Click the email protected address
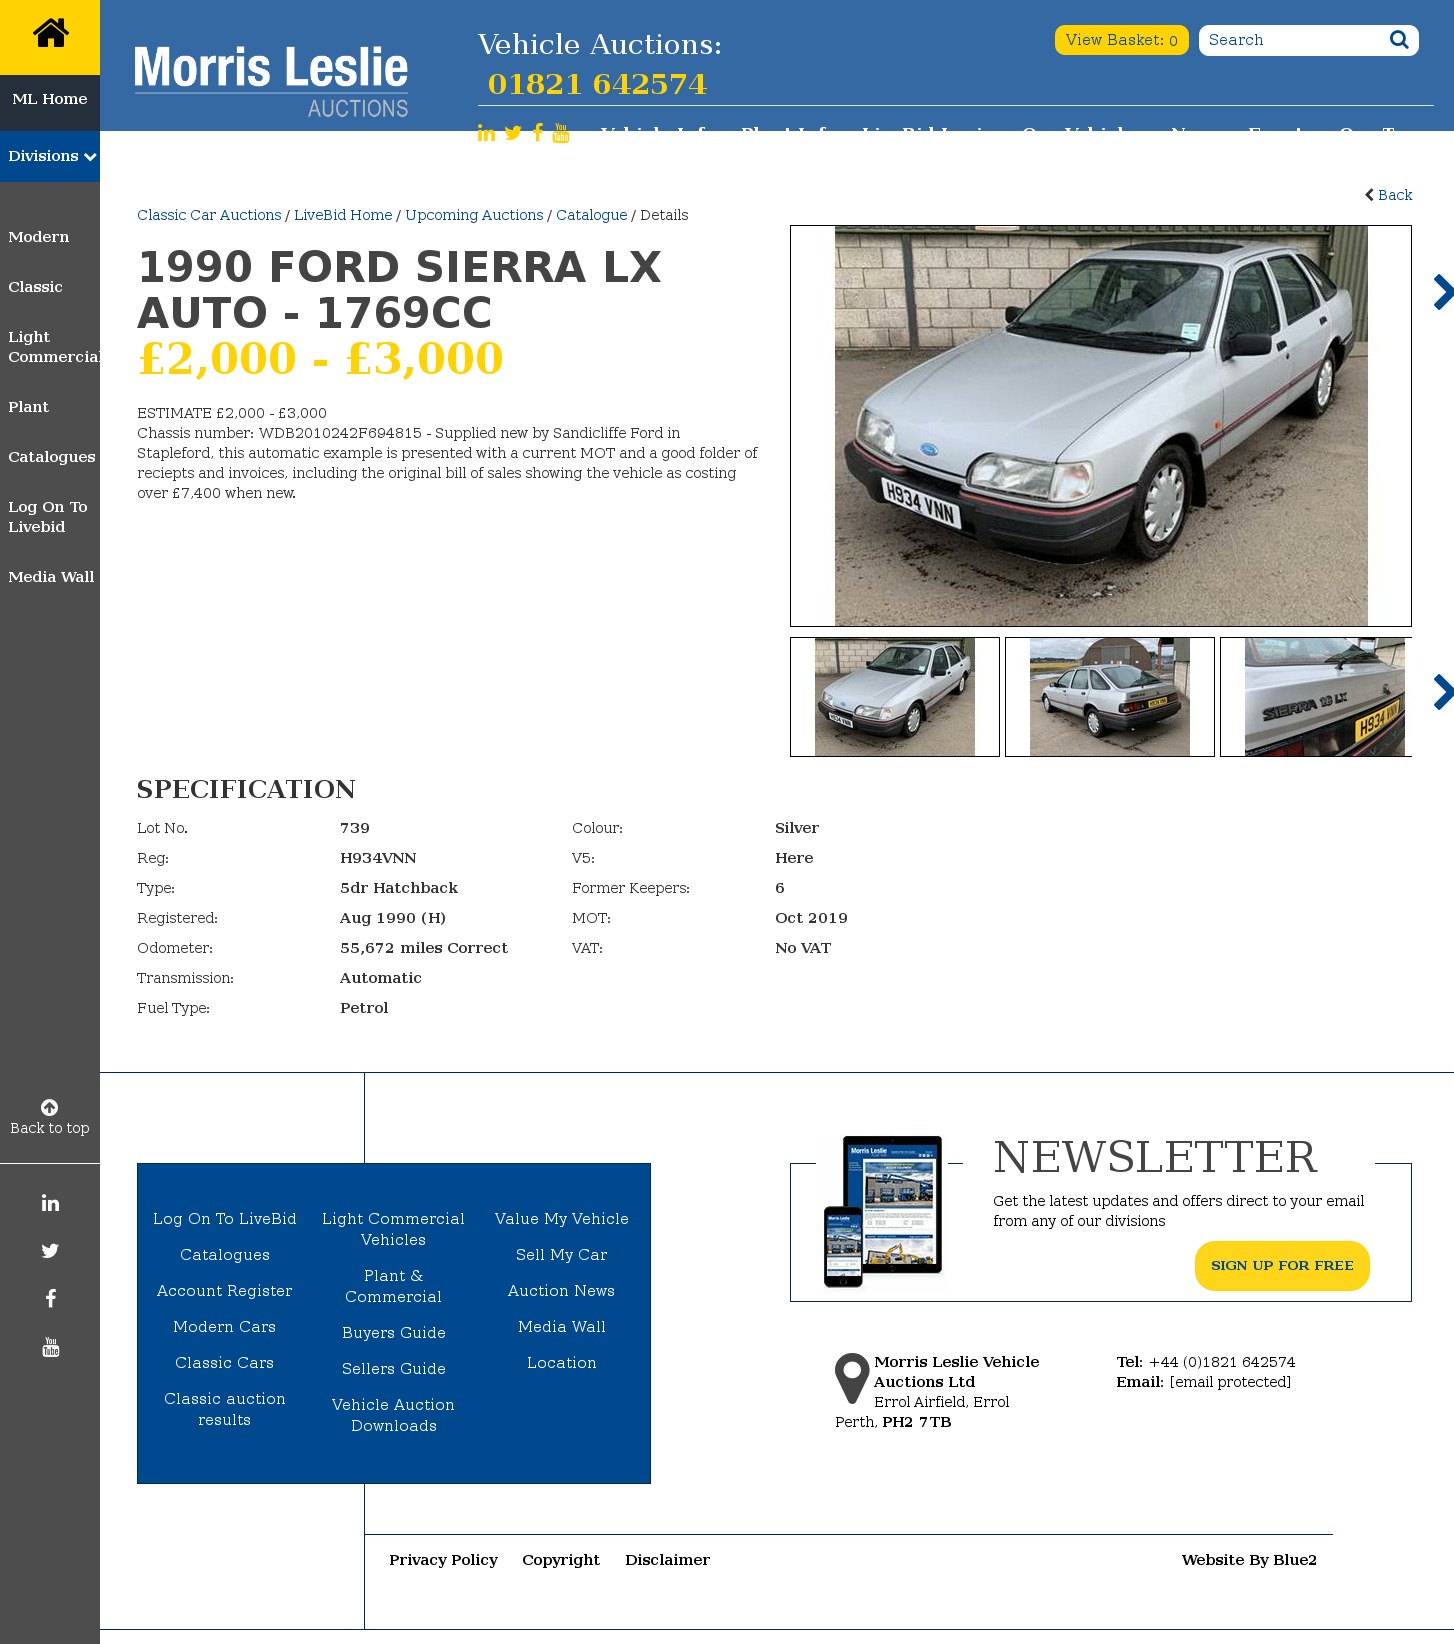Screen dimensions: 1454x1644 click(1230, 1382)
